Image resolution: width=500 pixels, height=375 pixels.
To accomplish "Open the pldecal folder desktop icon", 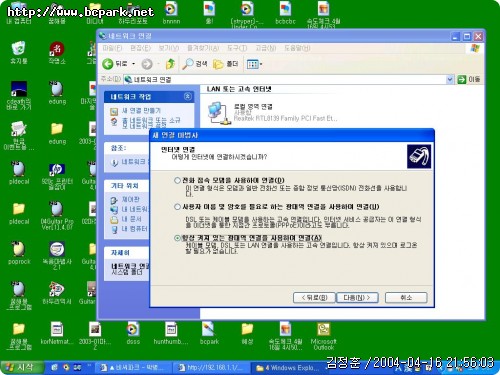I will tap(19, 213).
